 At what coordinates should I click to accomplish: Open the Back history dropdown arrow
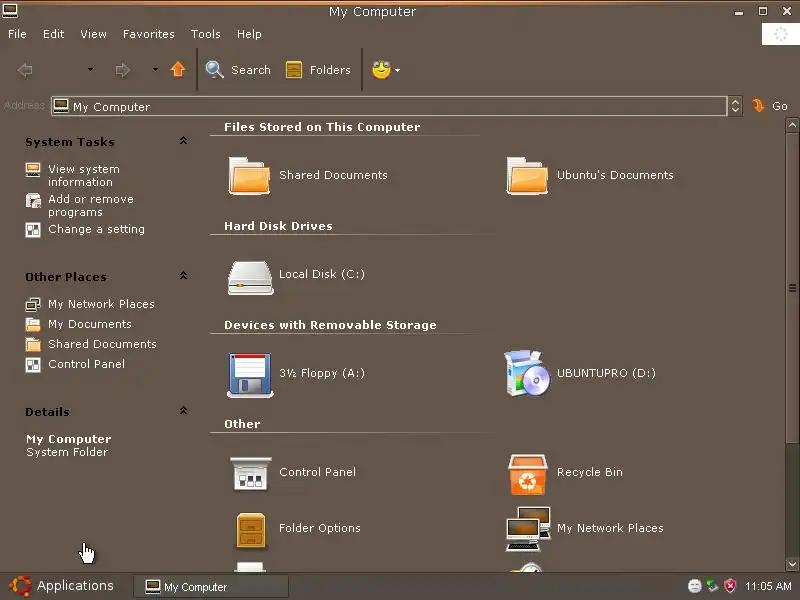coord(90,69)
